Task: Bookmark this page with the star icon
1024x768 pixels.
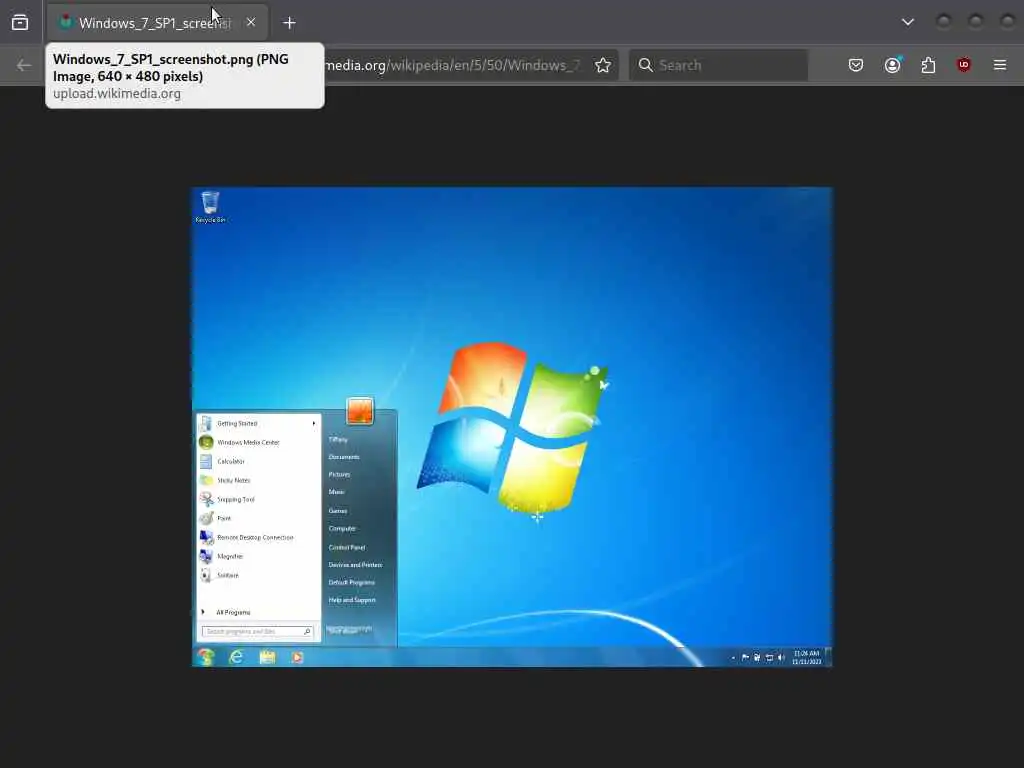Action: click(x=603, y=65)
